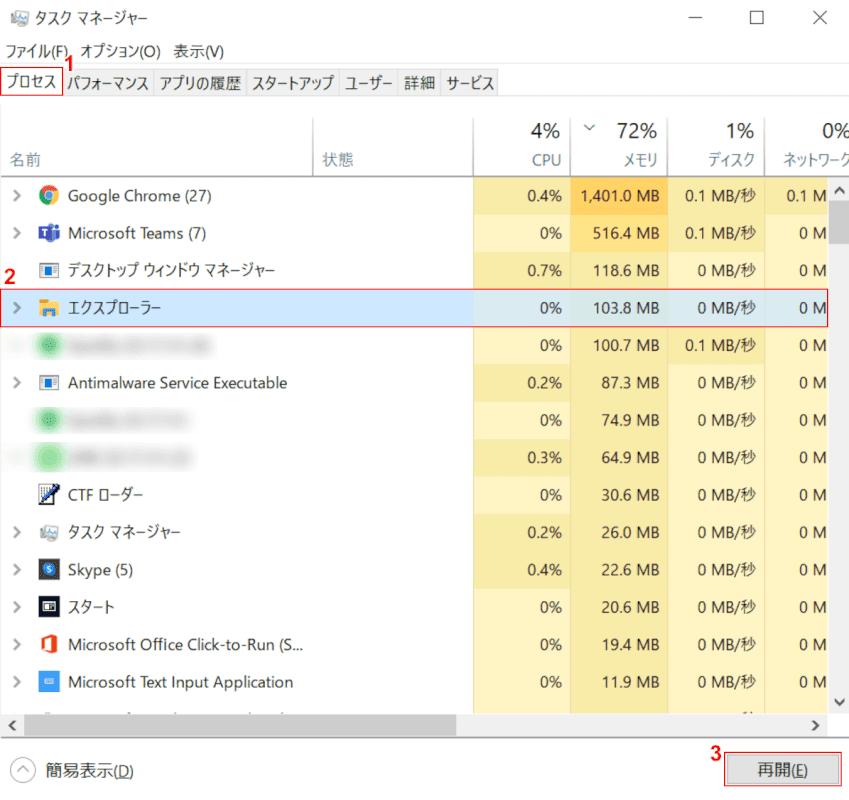Click the CTF ローダー pen icon

point(49,494)
